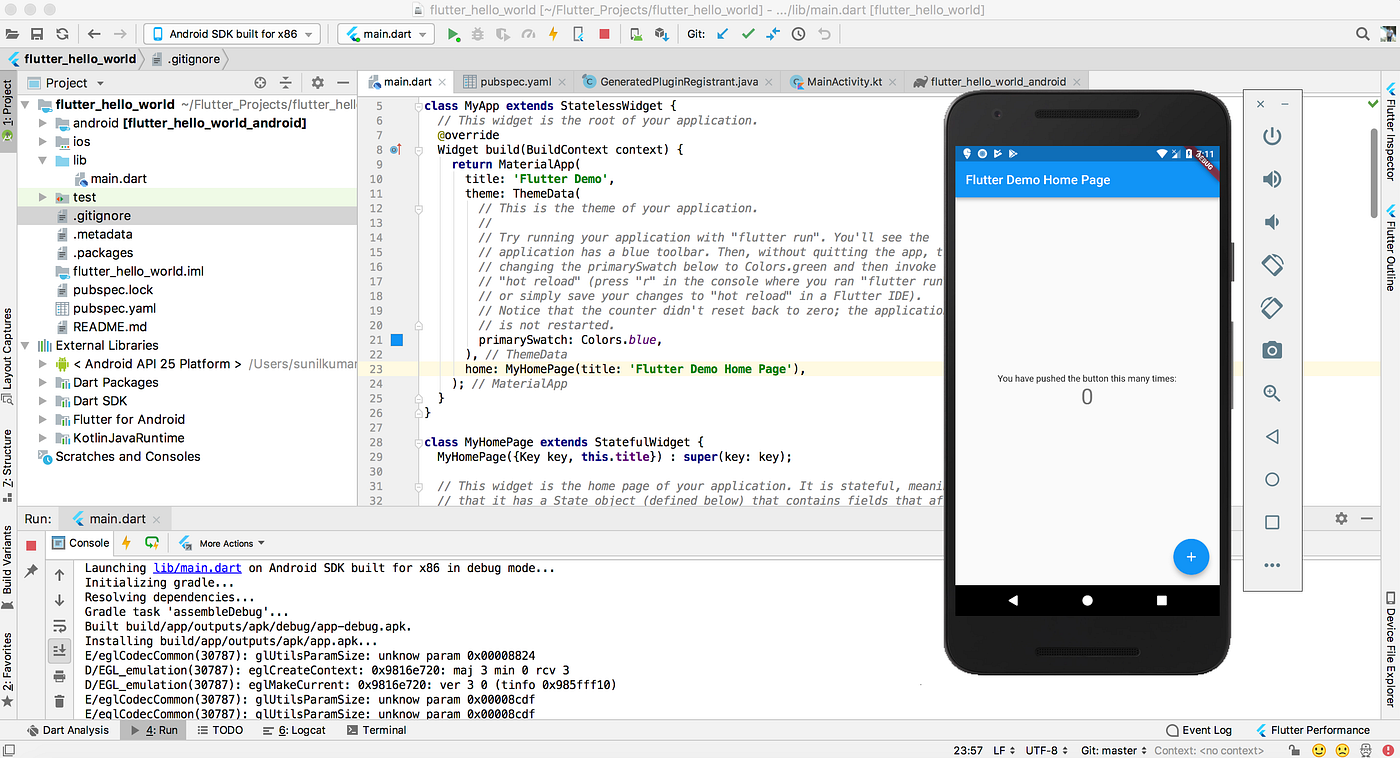This screenshot has height=758, width=1400.
Task: Commit changes via the green Git checkmark icon
Action: 747,33
